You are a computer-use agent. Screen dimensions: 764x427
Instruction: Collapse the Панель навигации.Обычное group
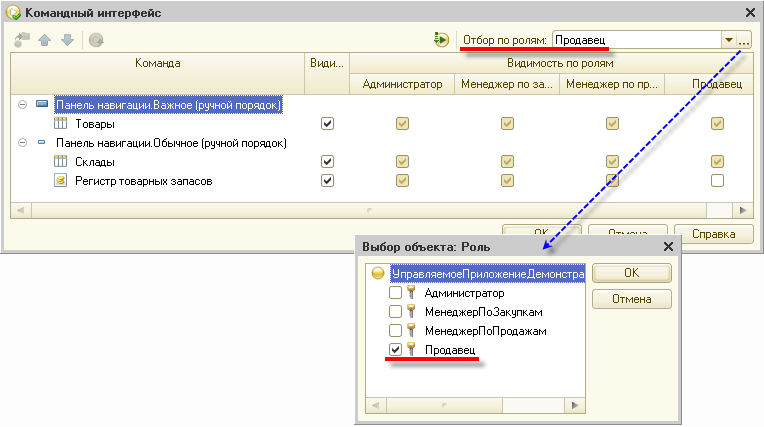22,143
